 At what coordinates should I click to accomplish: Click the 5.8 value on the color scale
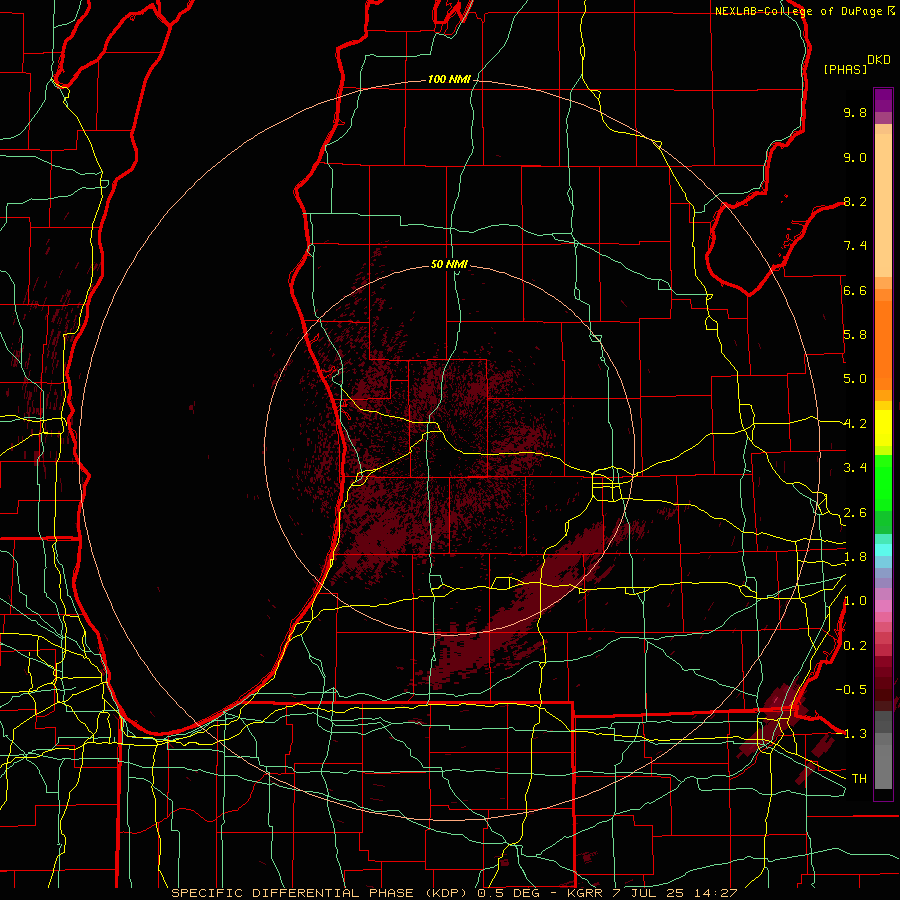[855, 335]
